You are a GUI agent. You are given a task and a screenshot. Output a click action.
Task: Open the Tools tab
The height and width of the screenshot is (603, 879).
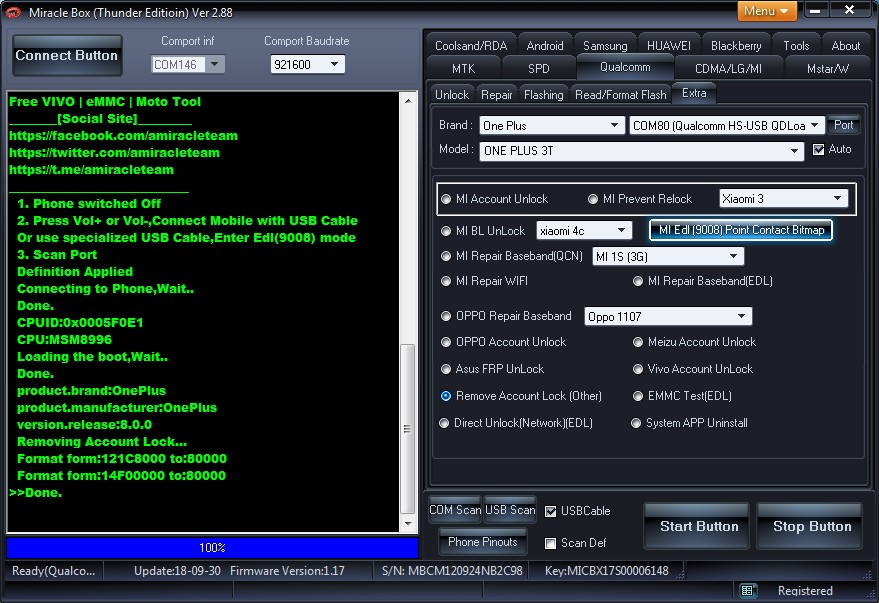click(x=796, y=46)
